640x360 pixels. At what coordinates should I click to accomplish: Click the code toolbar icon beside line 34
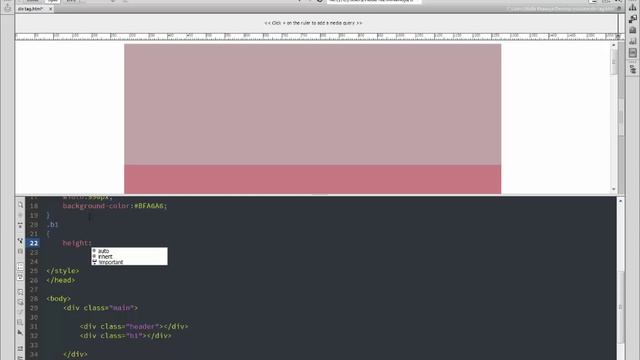(x=20, y=348)
